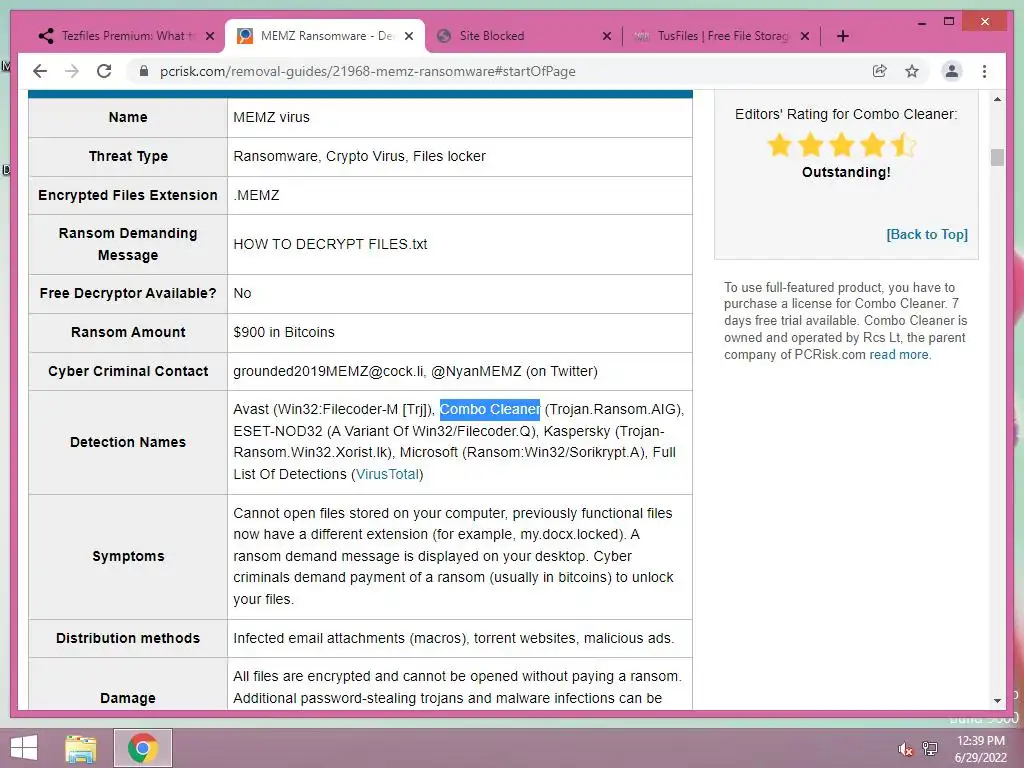1024x768 pixels.
Task: Follow the read more link
Action: tap(898, 355)
